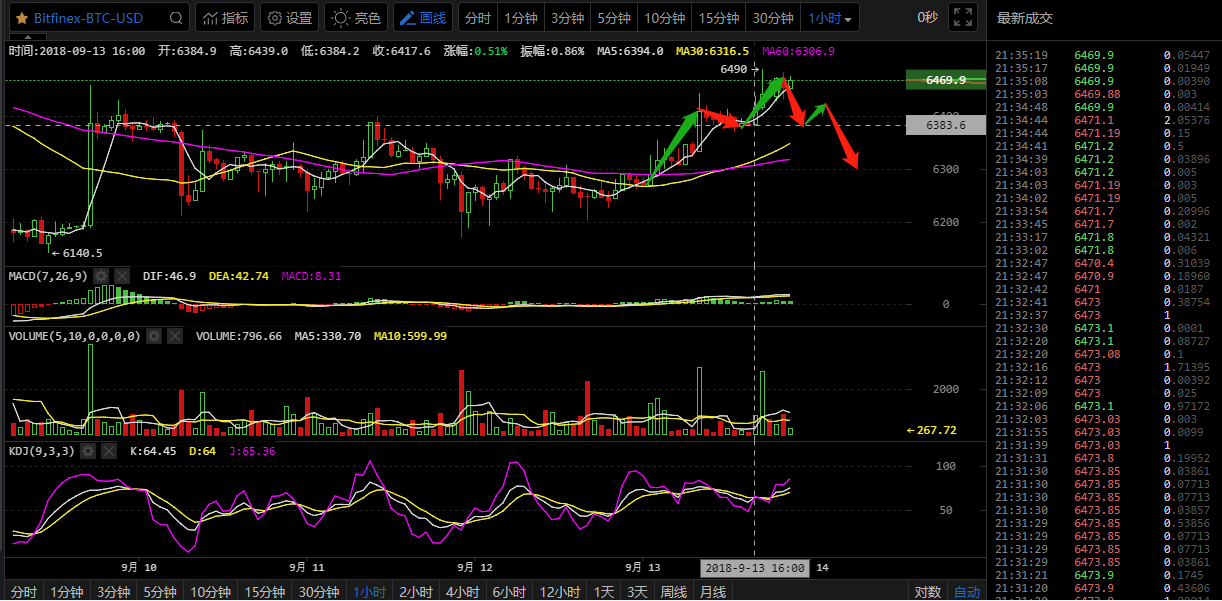Image resolution: width=1222 pixels, height=601 pixels.
Task: Click the MA30:6316.5 legend value
Action: (x=712, y=50)
